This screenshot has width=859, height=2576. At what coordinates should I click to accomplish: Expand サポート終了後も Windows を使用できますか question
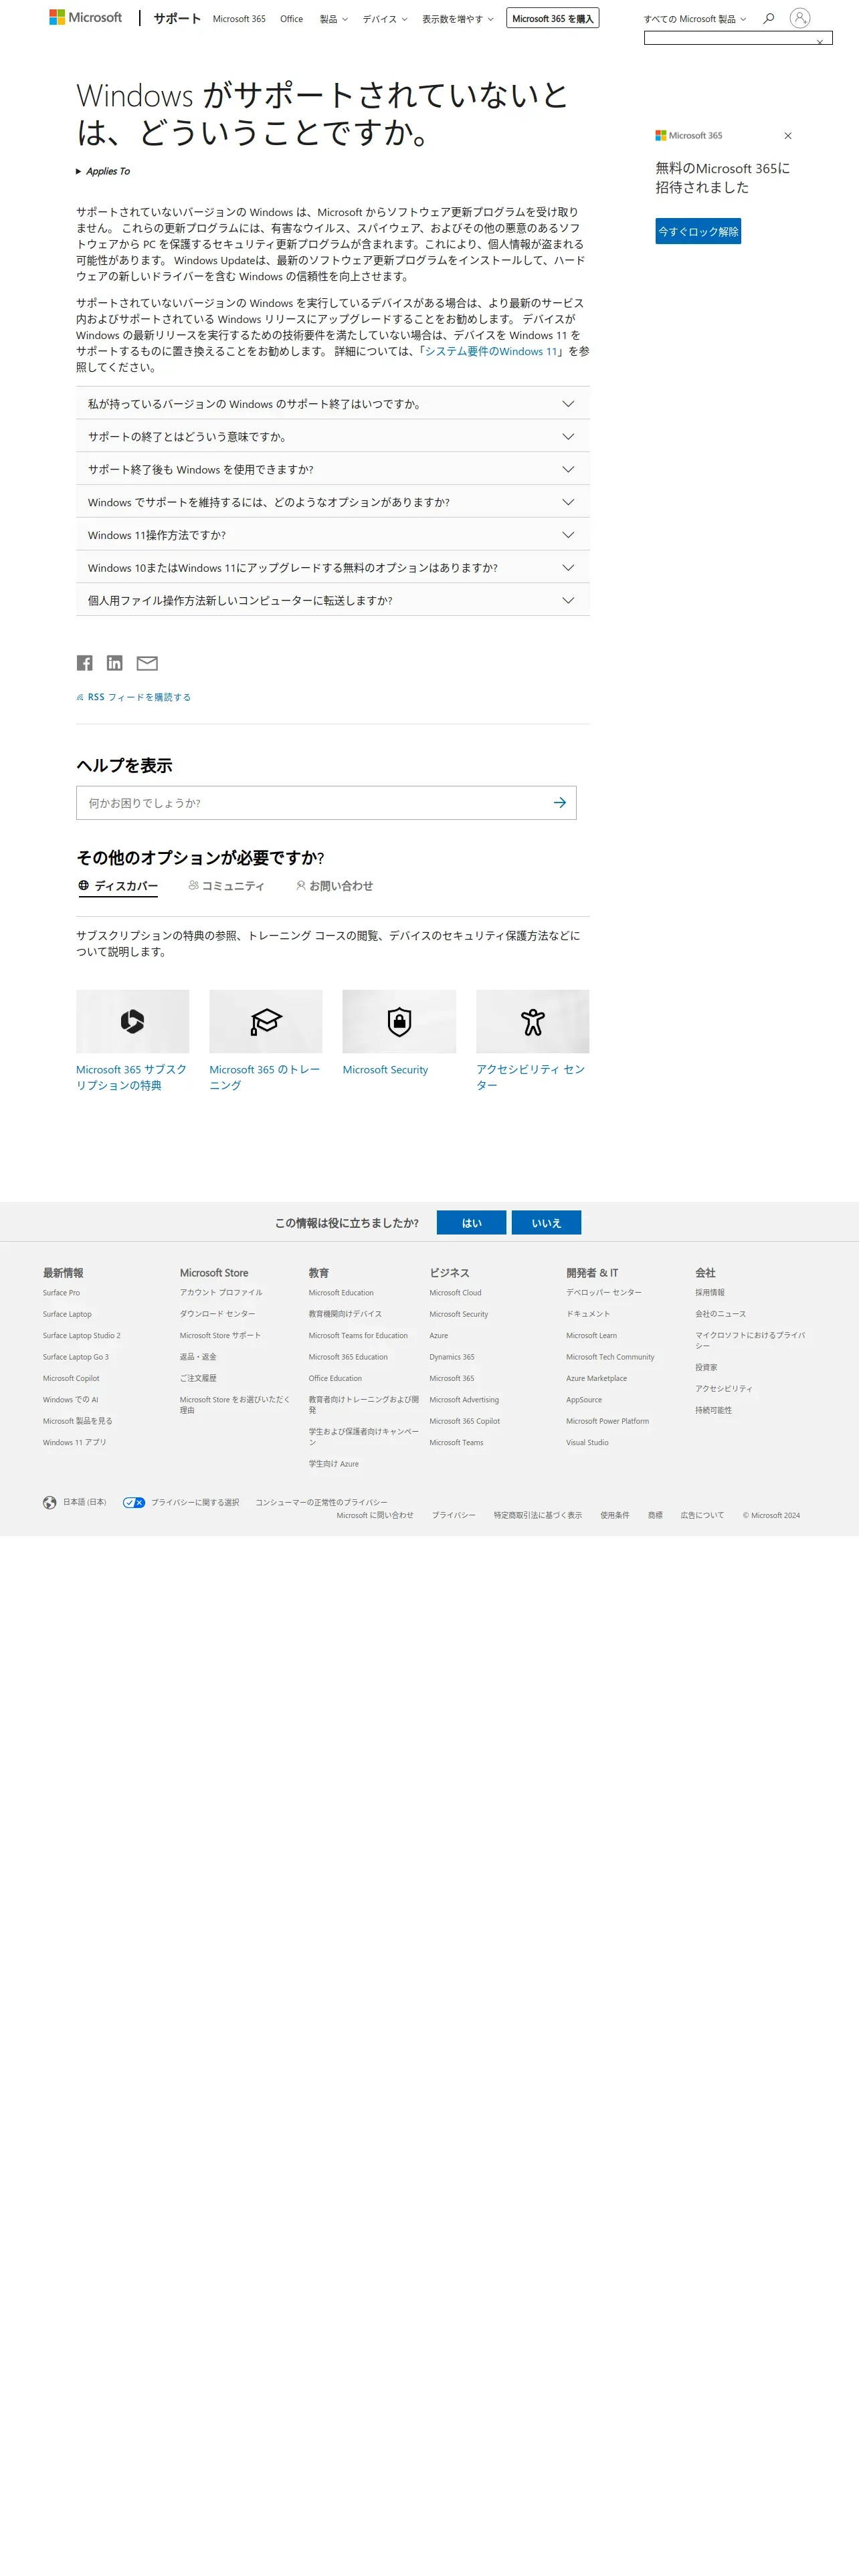pyautogui.click(x=333, y=469)
